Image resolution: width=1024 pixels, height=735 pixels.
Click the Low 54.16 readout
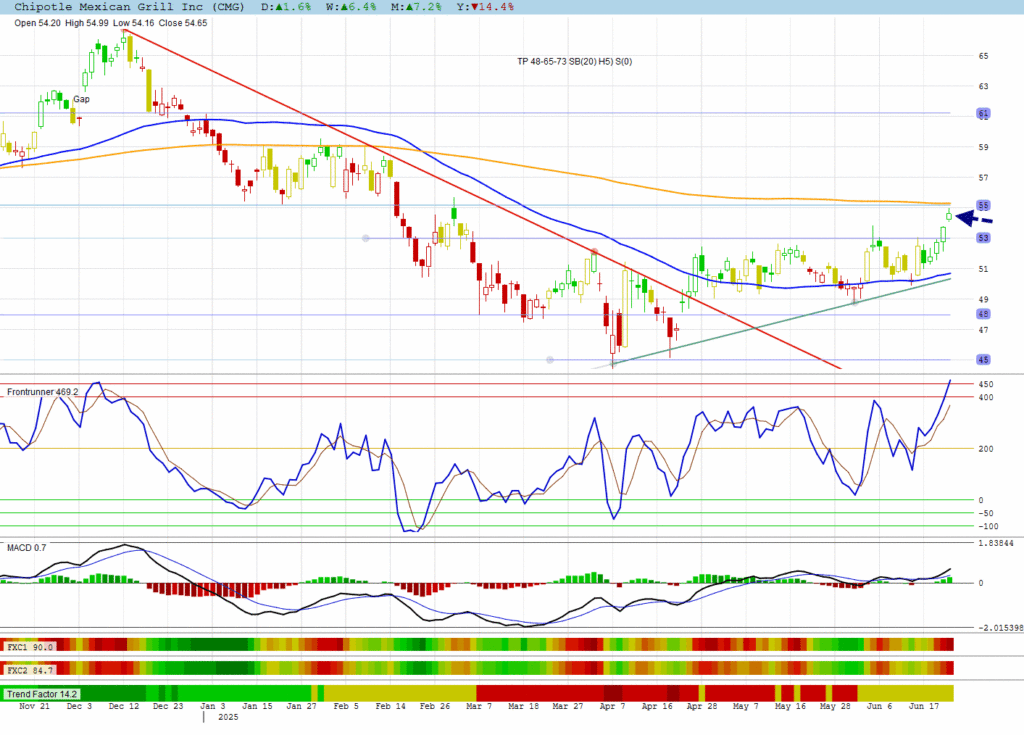[x=133, y=23]
